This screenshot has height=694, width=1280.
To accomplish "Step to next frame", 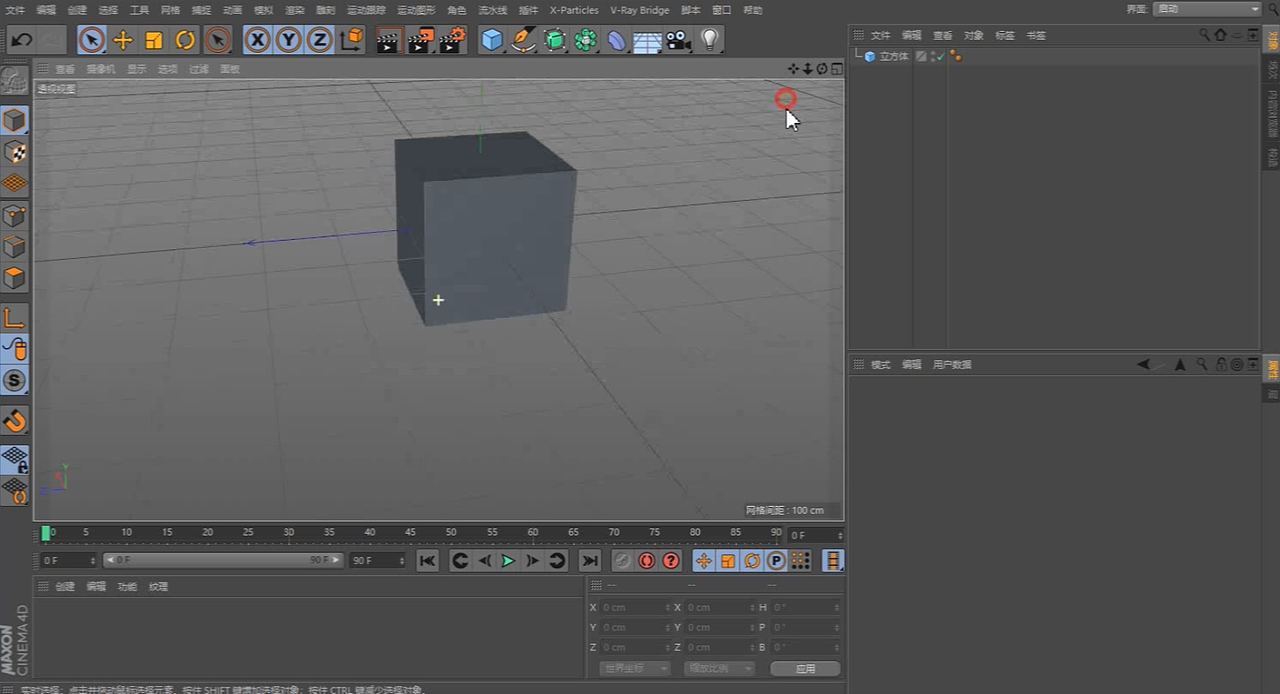I will pos(533,561).
